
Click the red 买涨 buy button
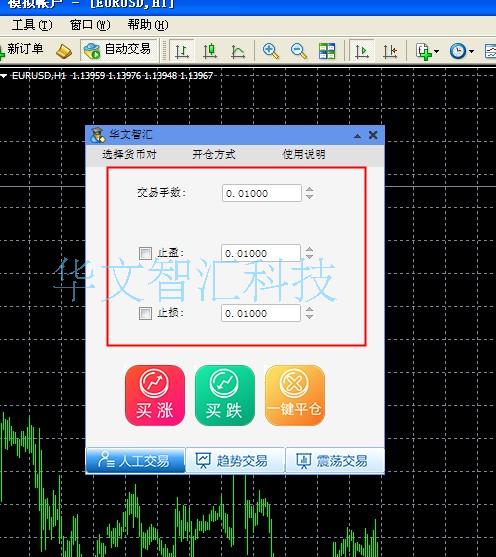(x=155, y=395)
